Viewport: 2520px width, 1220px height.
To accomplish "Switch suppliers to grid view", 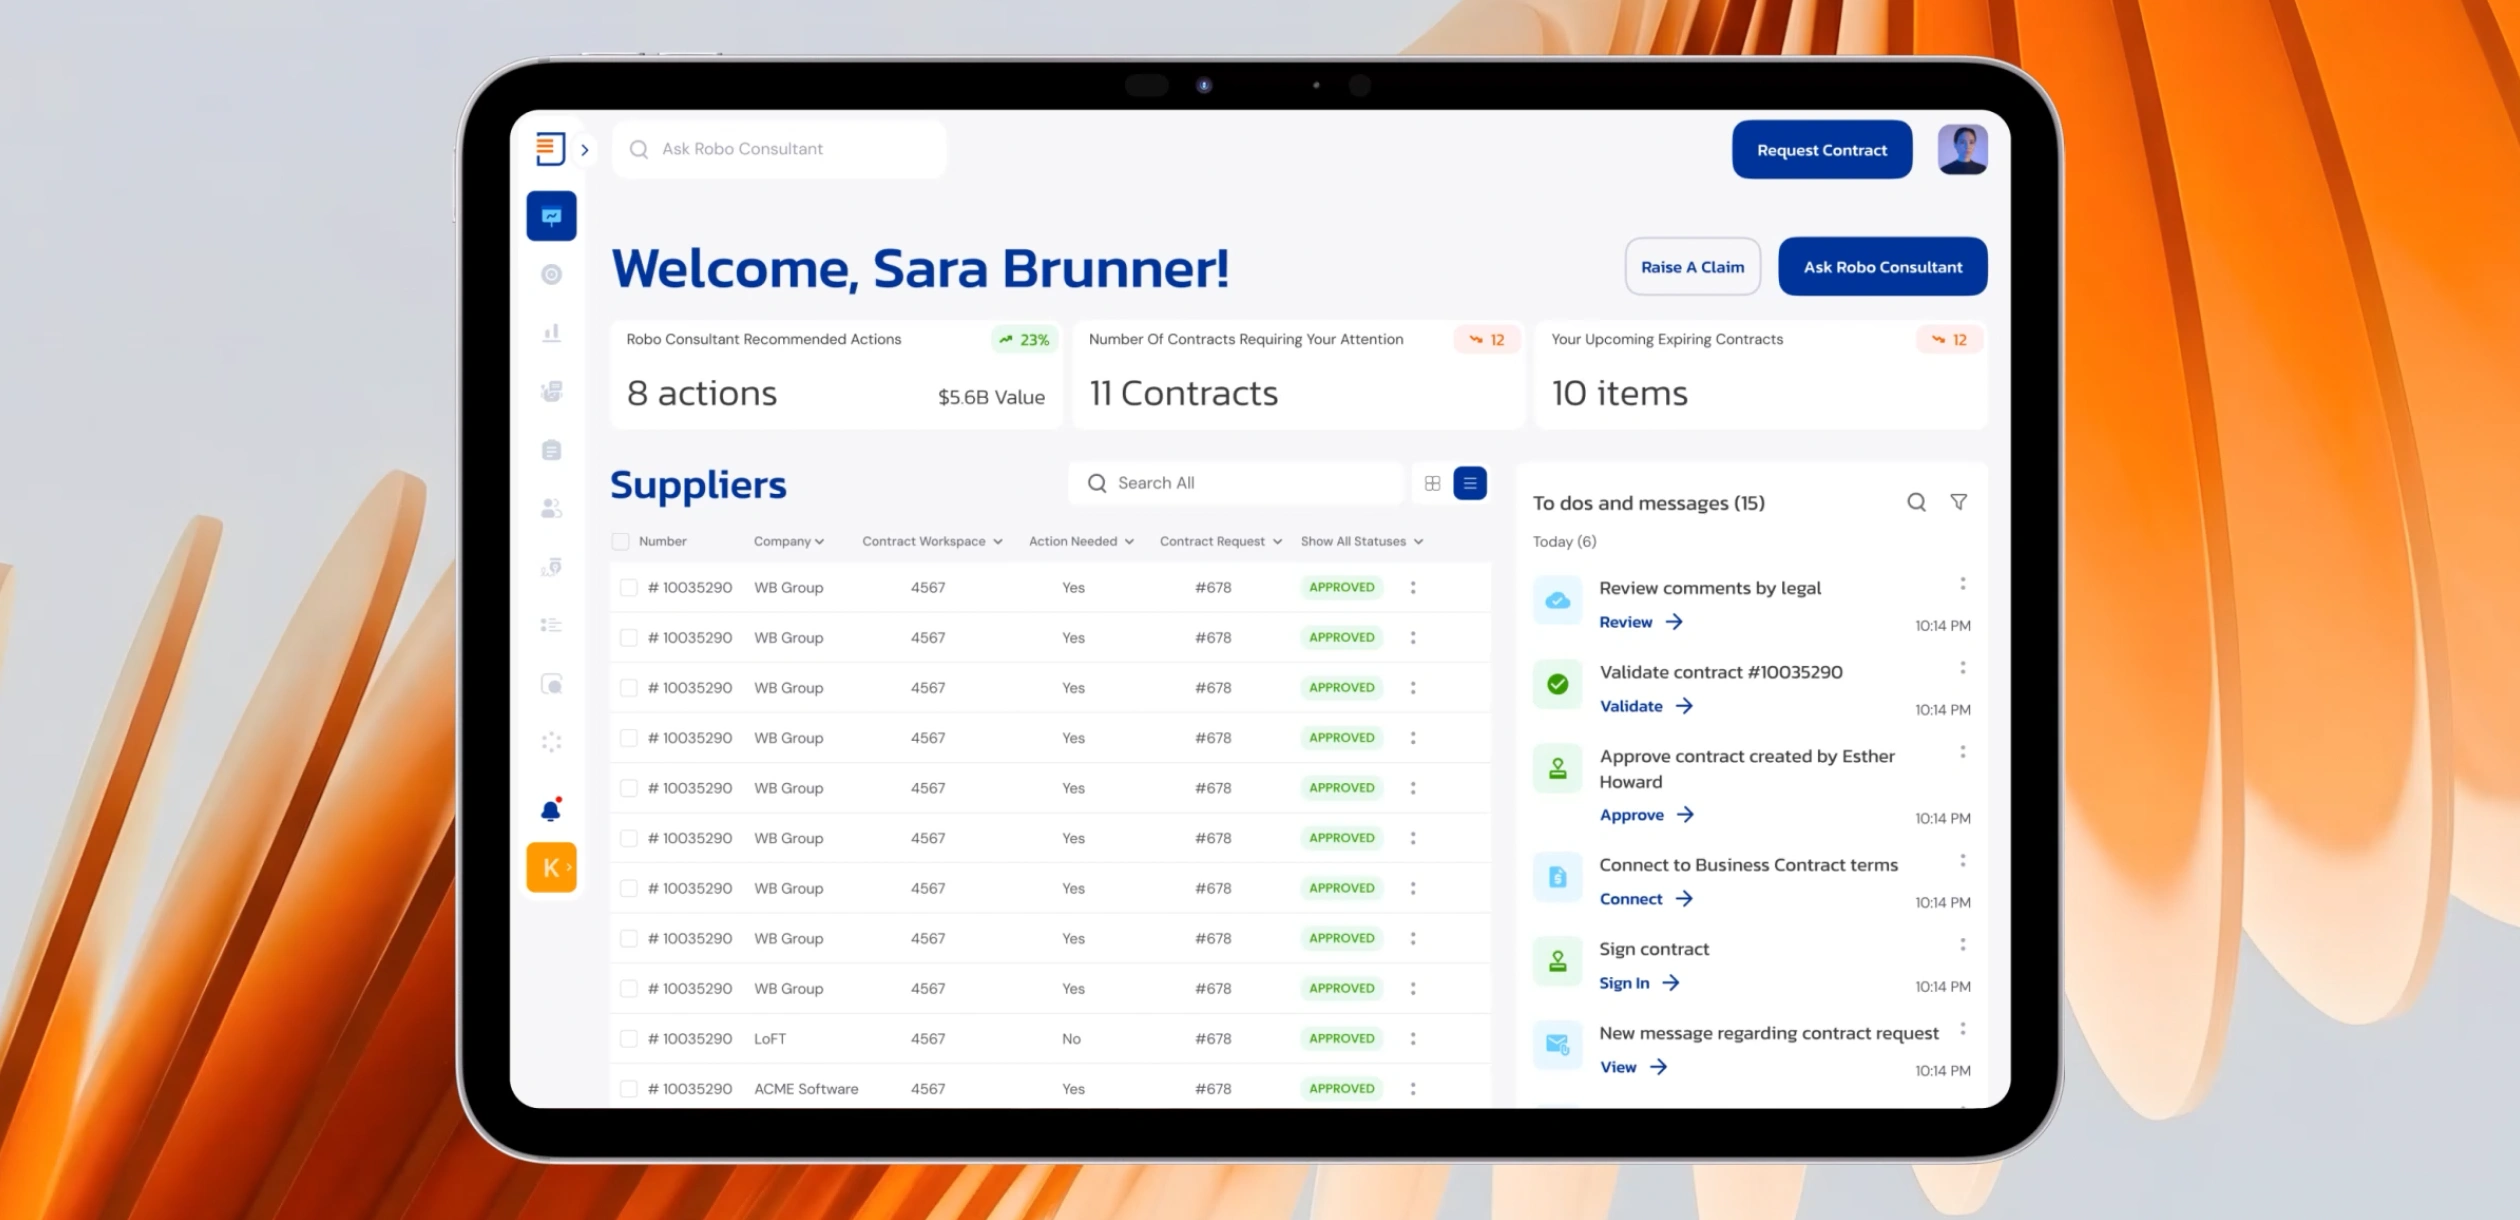I will point(1432,483).
